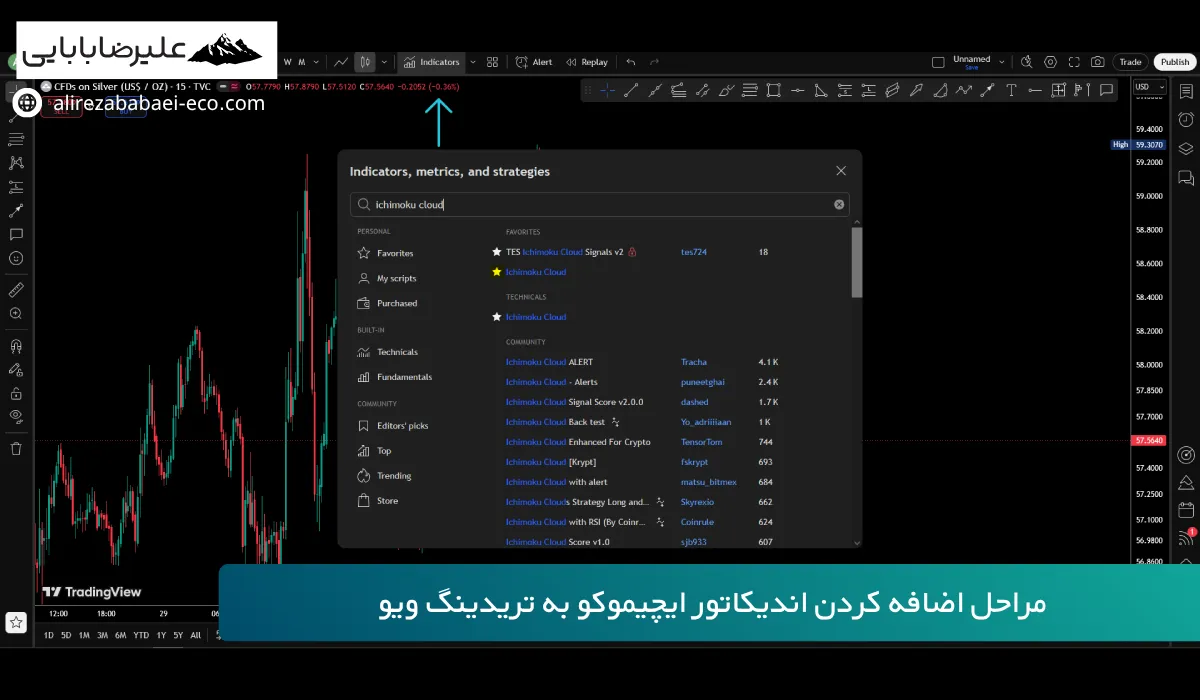Open Trending community scripts
Viewport: 1200px width, 700px height.
[385, 476]
